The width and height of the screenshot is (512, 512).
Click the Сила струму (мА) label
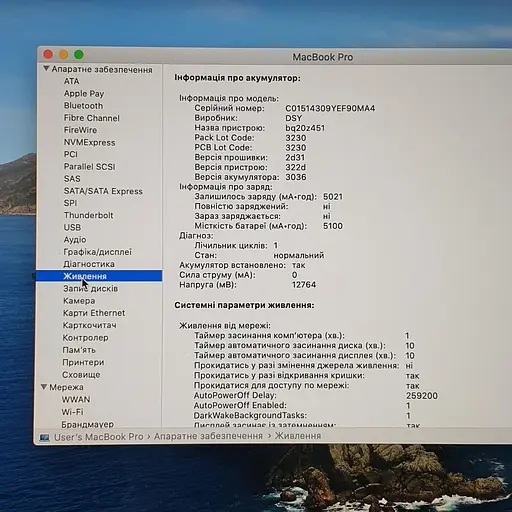click(217, 275)
